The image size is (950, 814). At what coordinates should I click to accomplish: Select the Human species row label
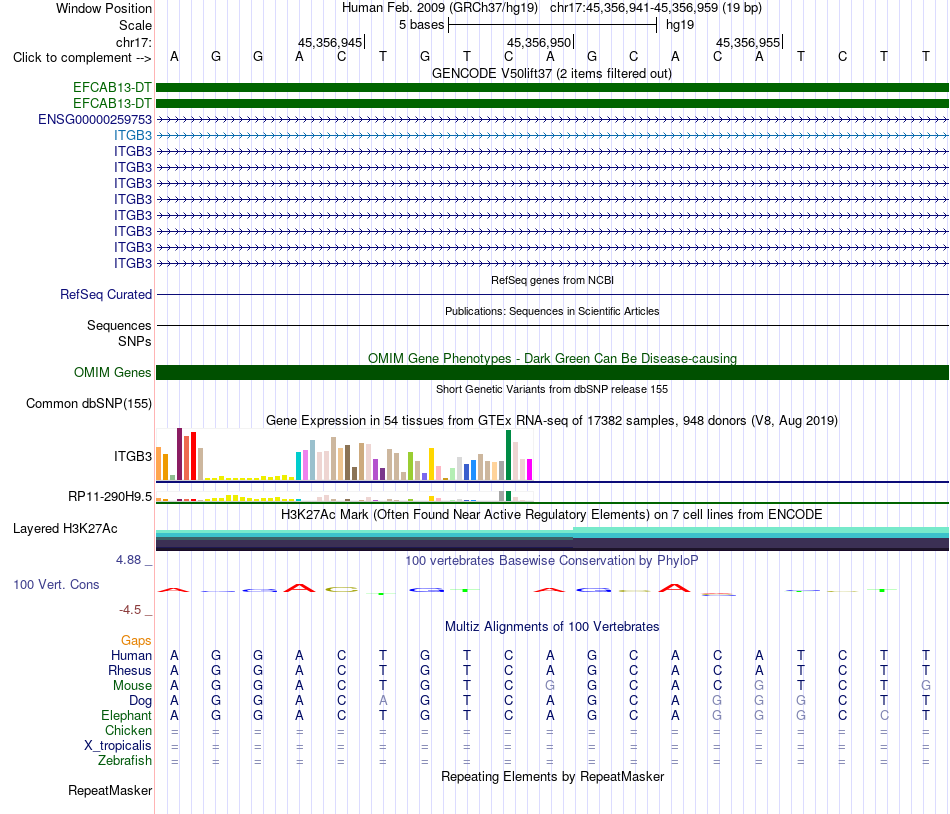point(131,655)
